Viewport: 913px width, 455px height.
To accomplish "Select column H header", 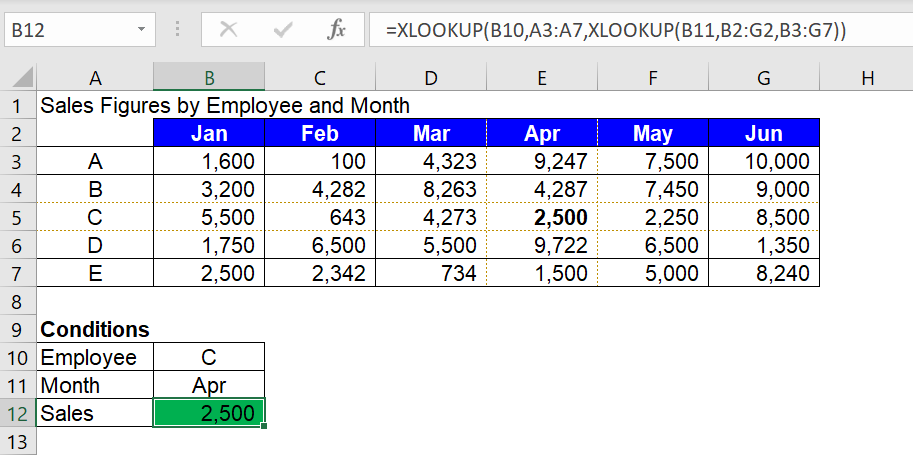I will [867, 77].
